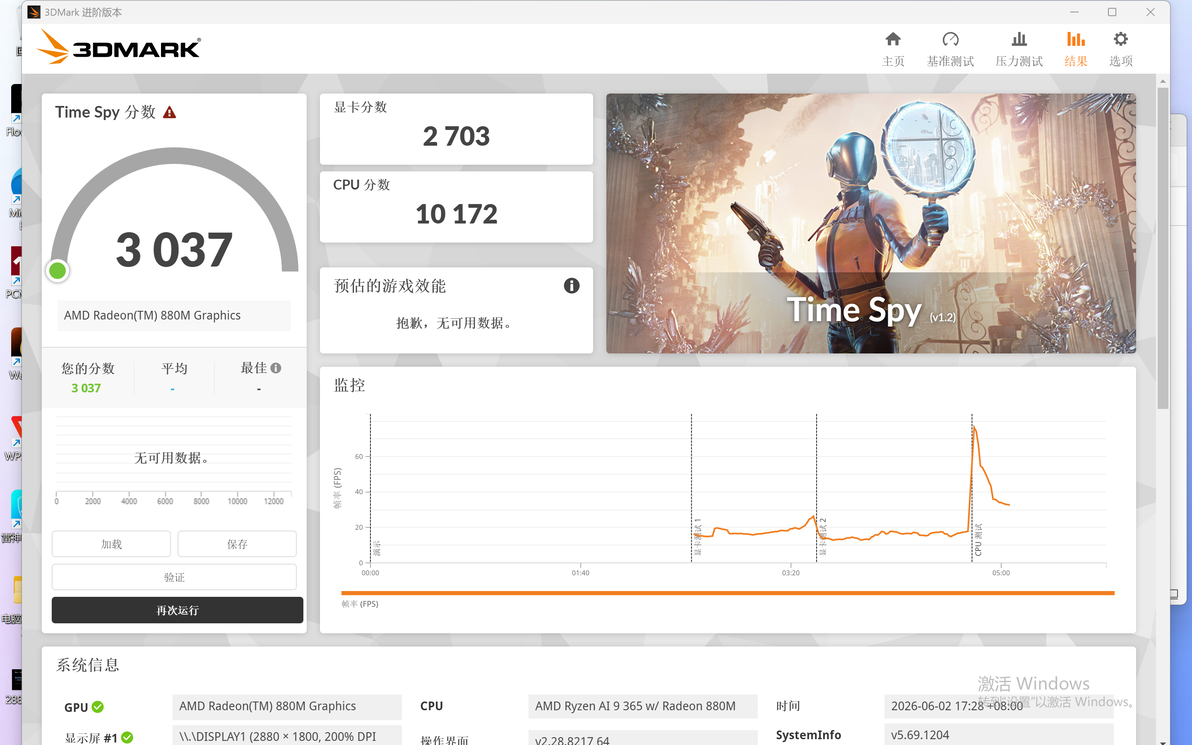Click the CPU value AMD Ryzen AI 9 365
Screen dimensions: 1192x745
642,706
